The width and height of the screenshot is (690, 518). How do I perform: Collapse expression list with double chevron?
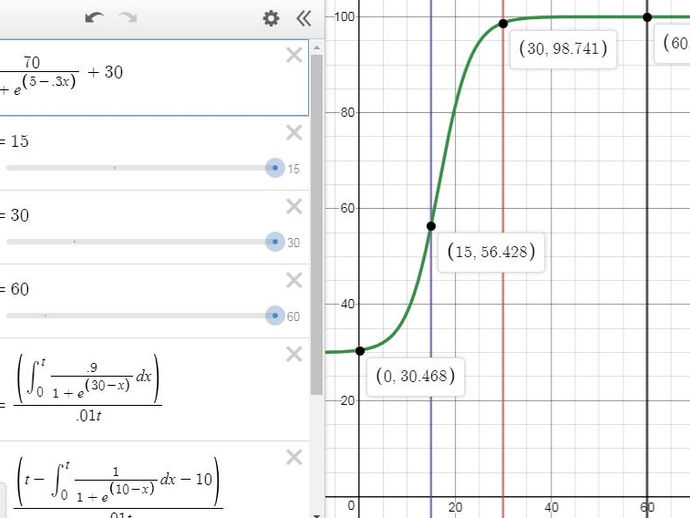[304, 18]
